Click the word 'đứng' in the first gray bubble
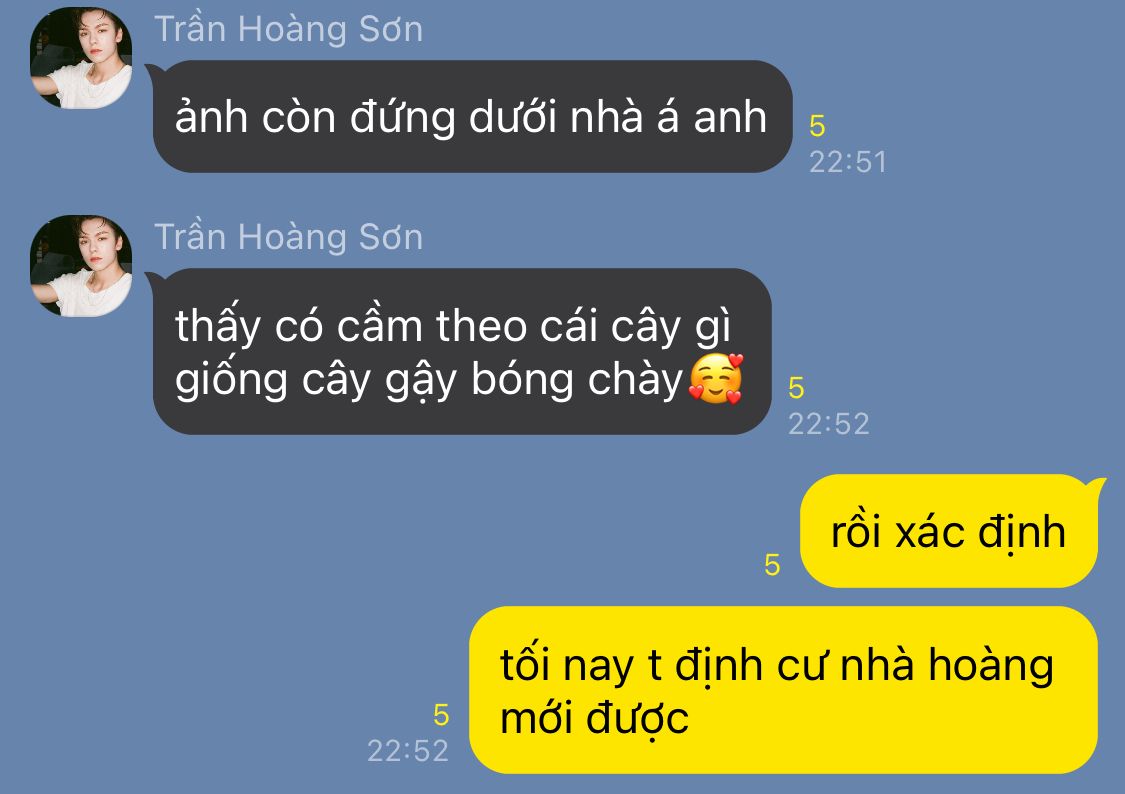1125x794 pixels. (x=403, y=118)
